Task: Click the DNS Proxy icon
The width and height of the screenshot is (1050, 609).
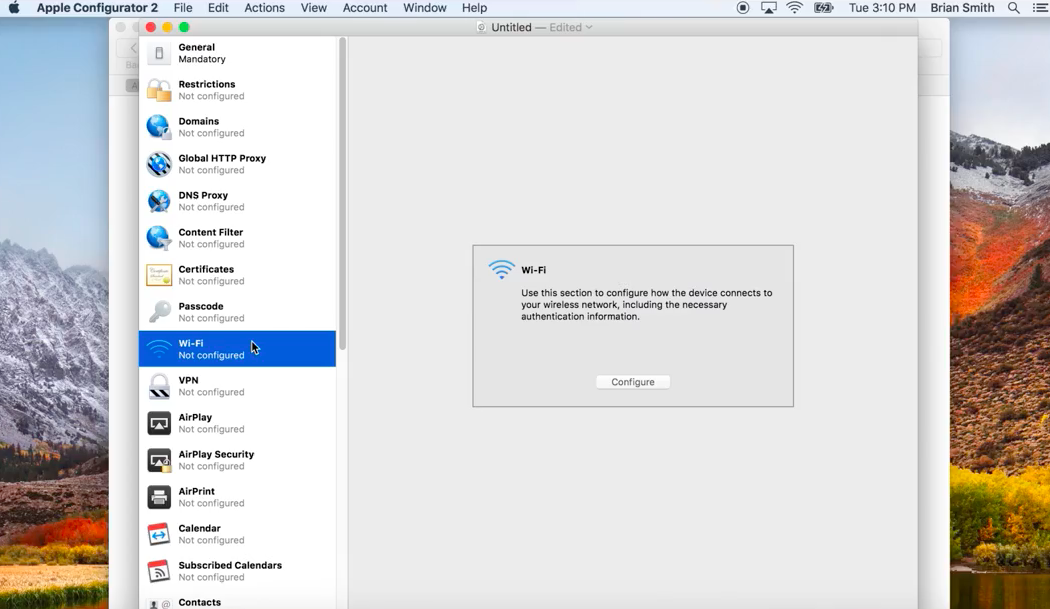Action: coord(159,201)
